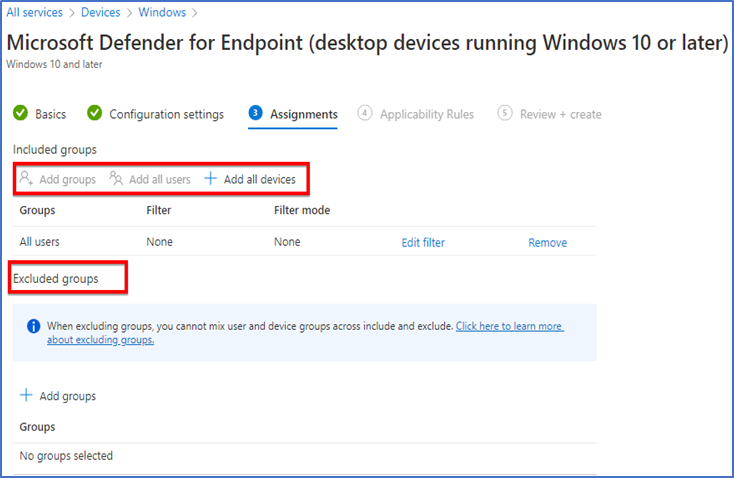Viewport: 734px width, 478px height.
Task: Click the Groups header in the Included groups table
Action: 37,211
